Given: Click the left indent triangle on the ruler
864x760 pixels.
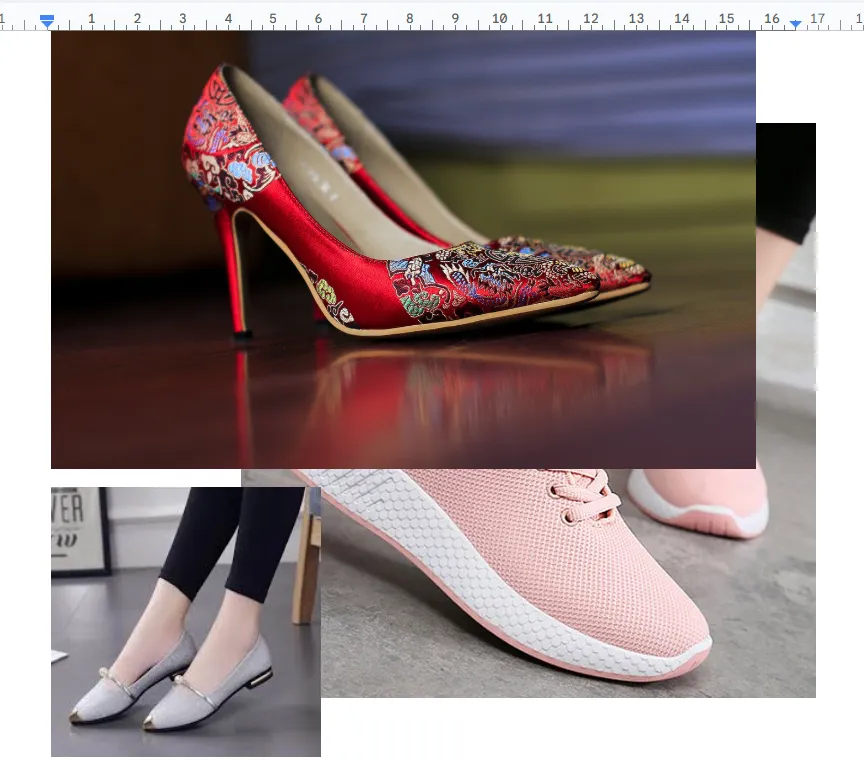Looking at the screenshot, I should point(46,24).
